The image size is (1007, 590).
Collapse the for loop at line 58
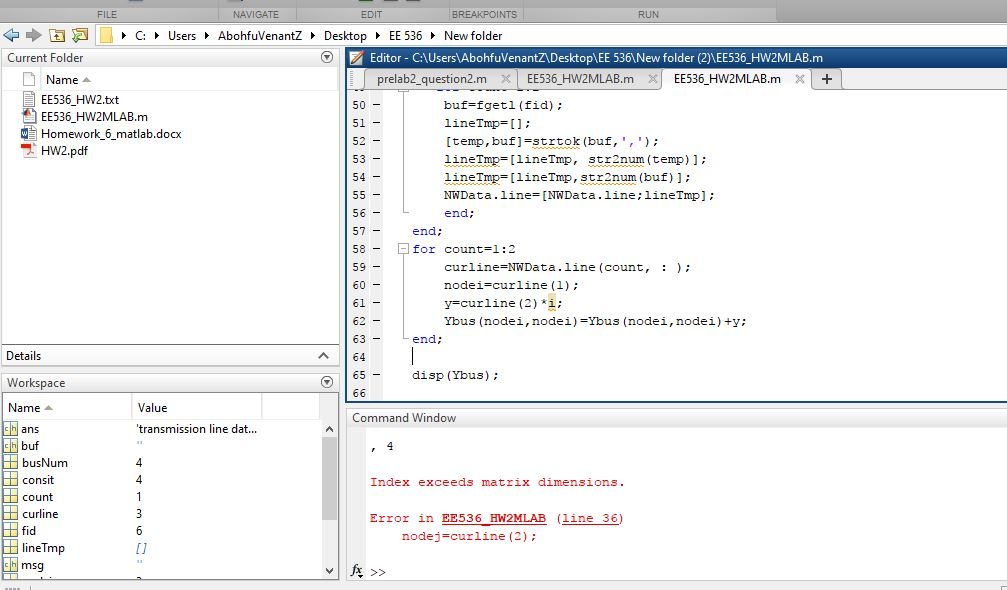[x=402, y=249]
